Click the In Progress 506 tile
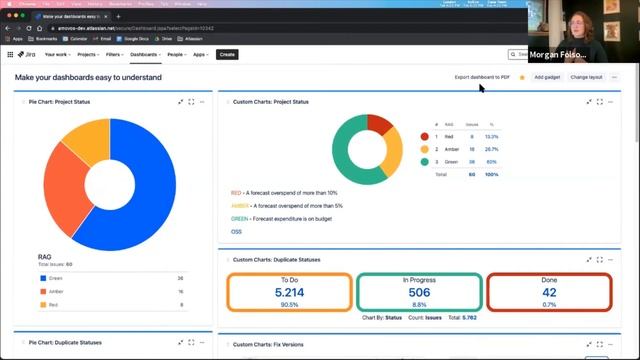Viewport: 640px width, 360px height. (x=419, y=292)
